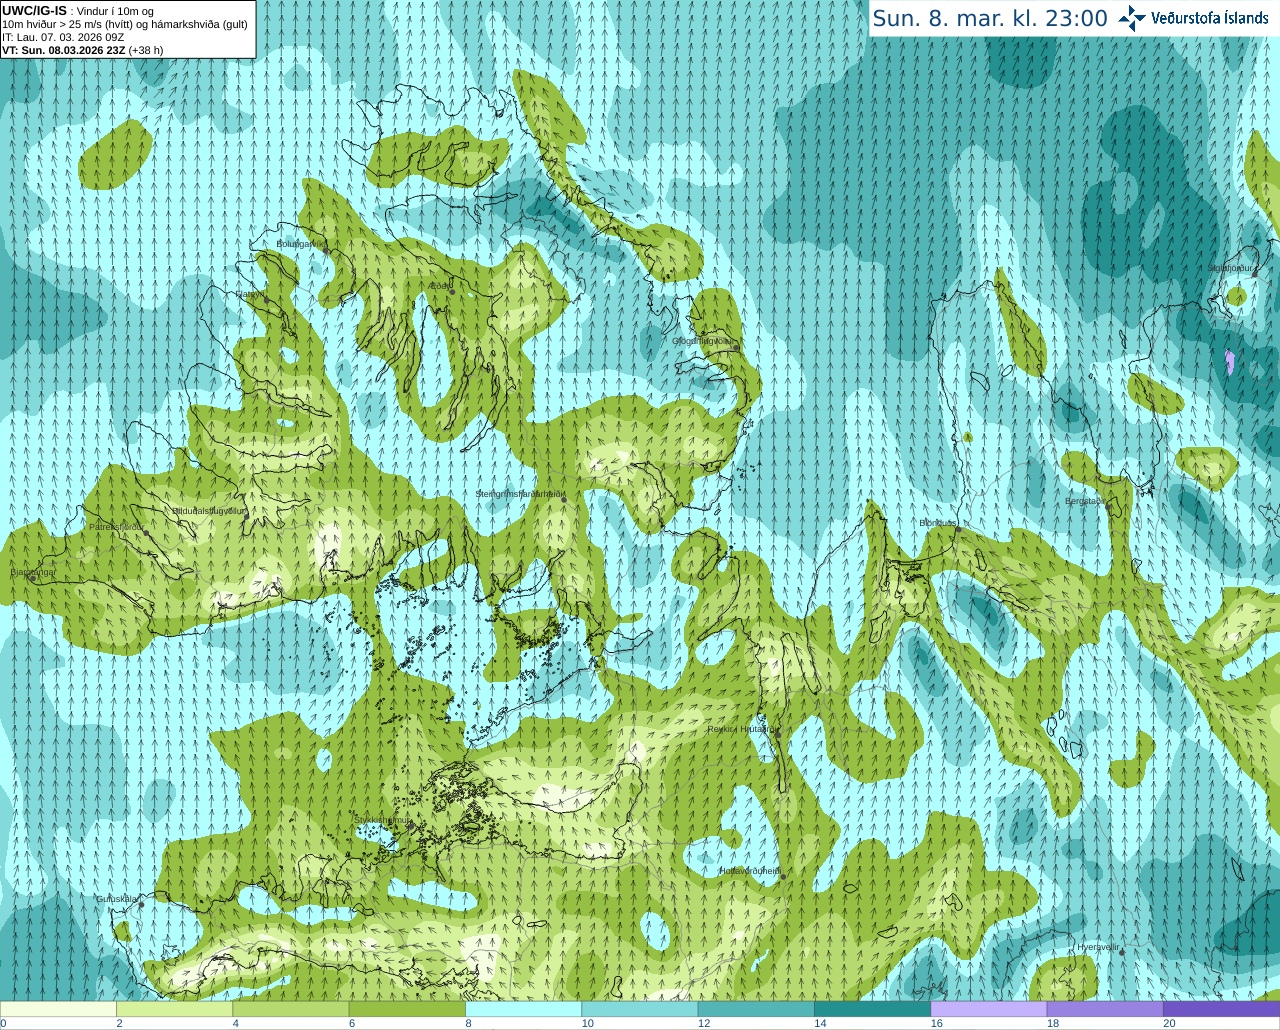
Task: Click the Bjargtangar station marker
Action: pyautogui.click(x=32, y=578)
